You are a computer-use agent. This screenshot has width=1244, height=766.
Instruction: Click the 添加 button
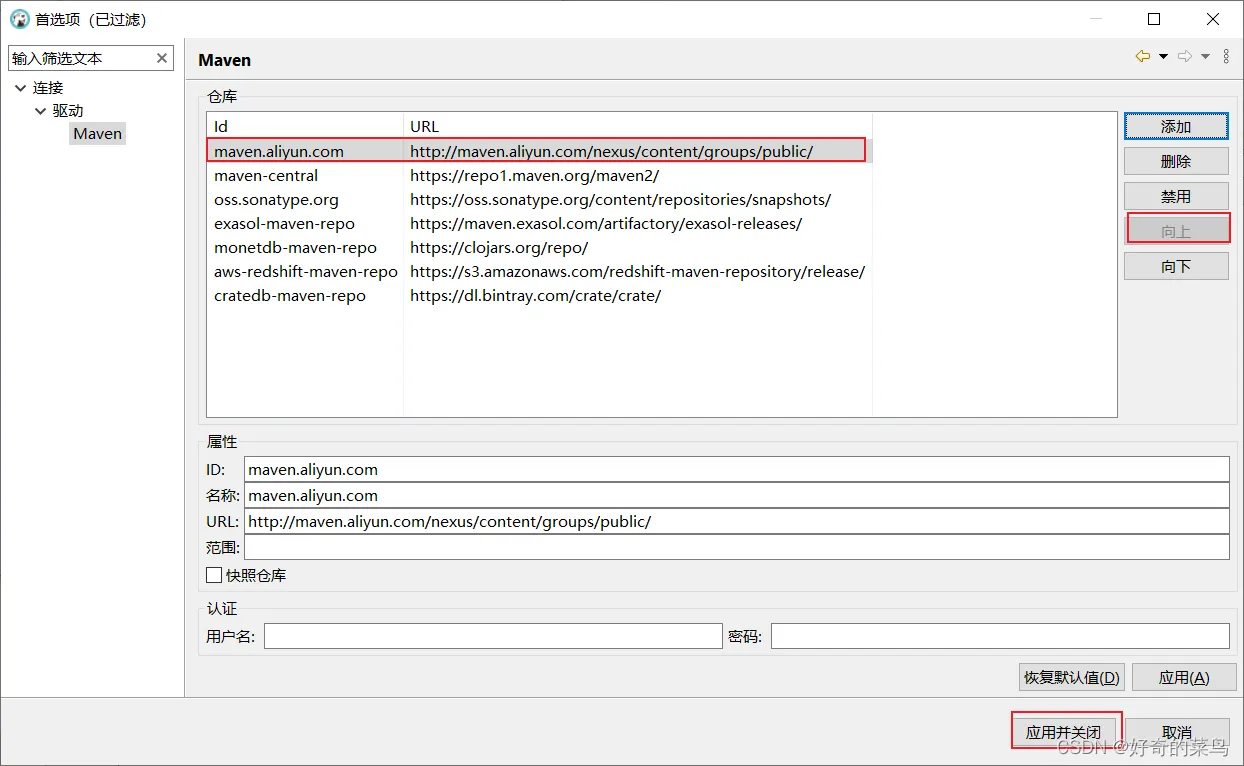click(x=1176, y=127)
